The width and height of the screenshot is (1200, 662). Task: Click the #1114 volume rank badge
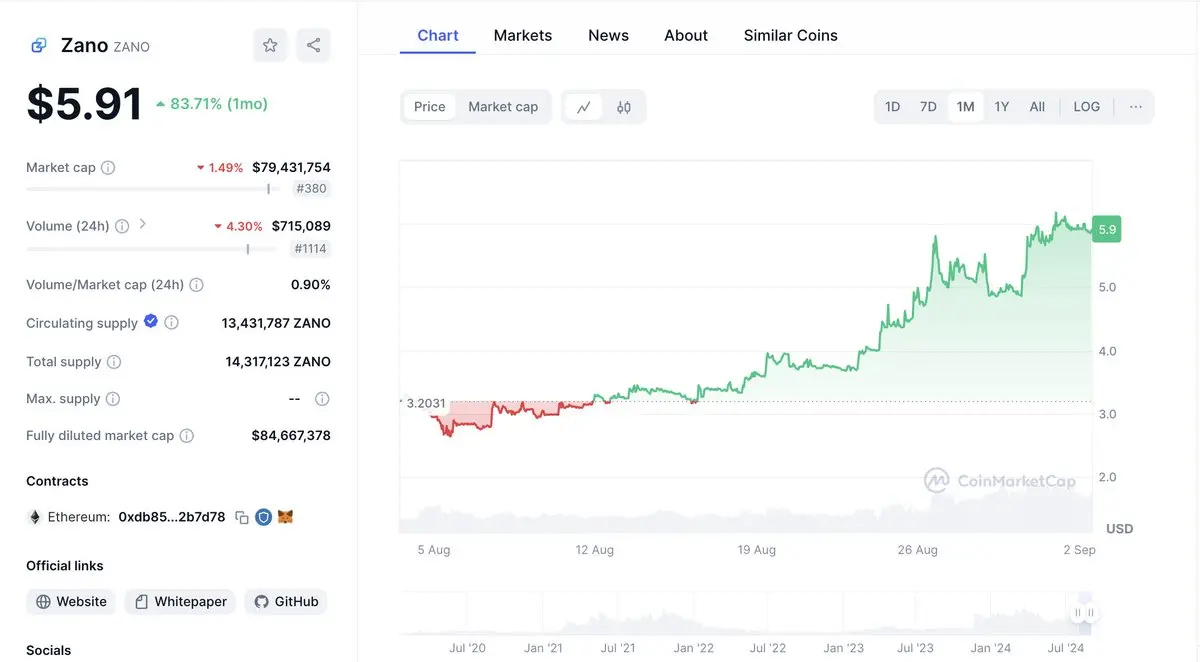(x=310, y=249)
